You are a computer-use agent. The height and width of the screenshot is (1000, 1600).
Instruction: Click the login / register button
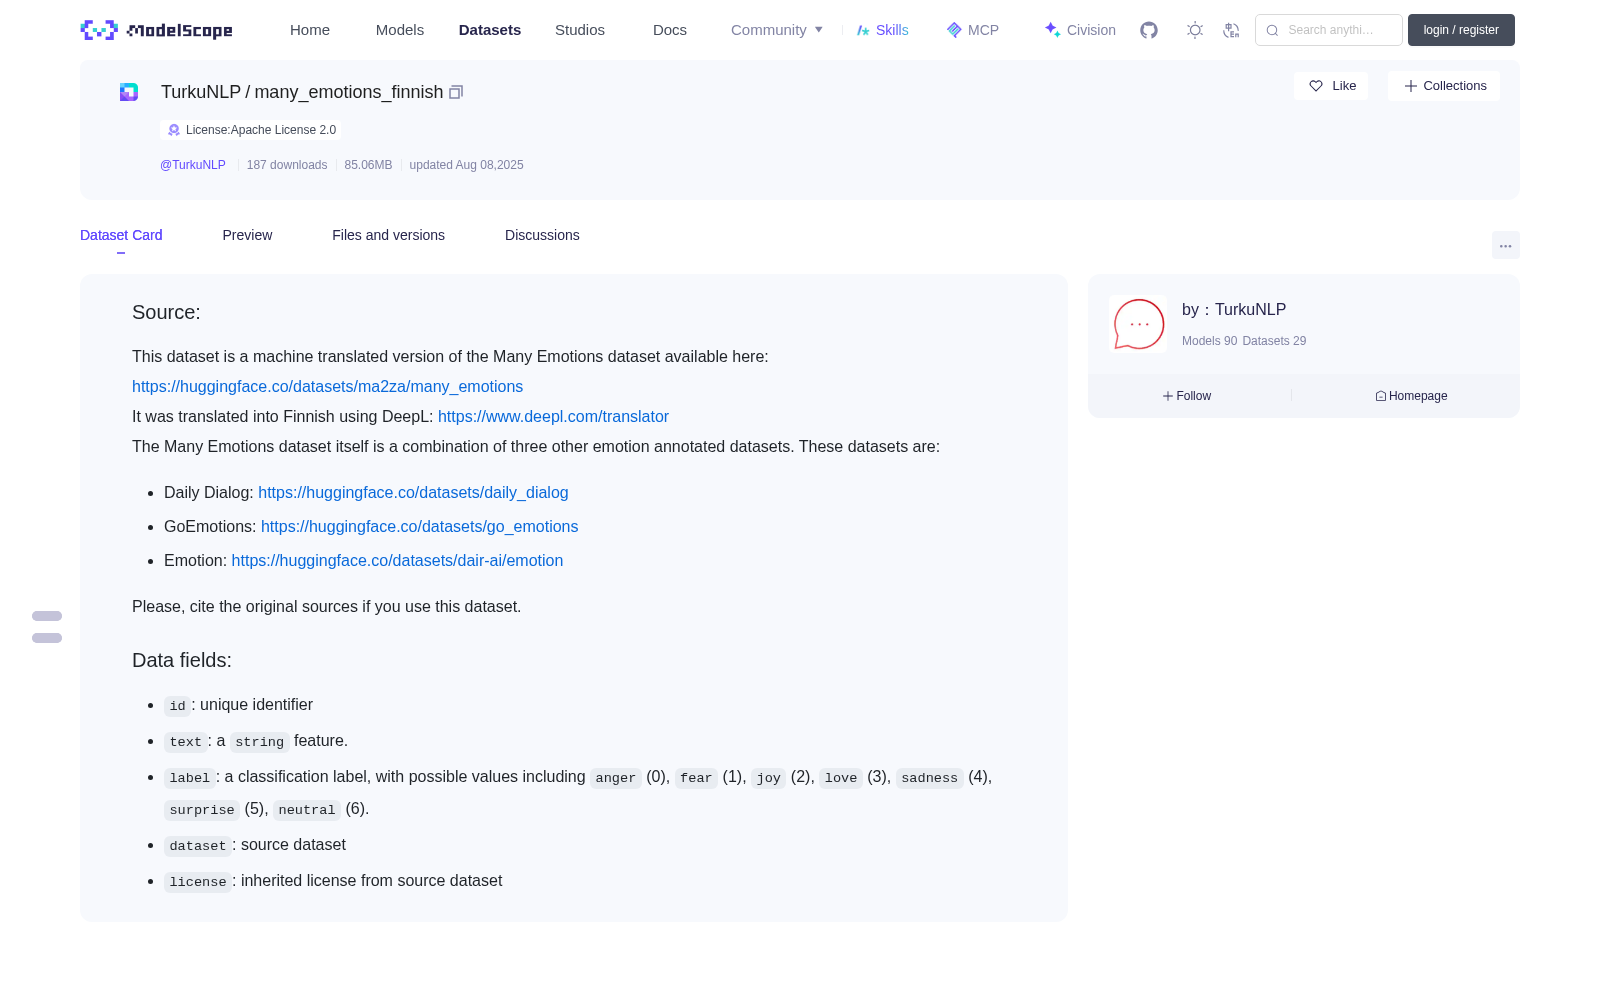tap(1461, 30)
